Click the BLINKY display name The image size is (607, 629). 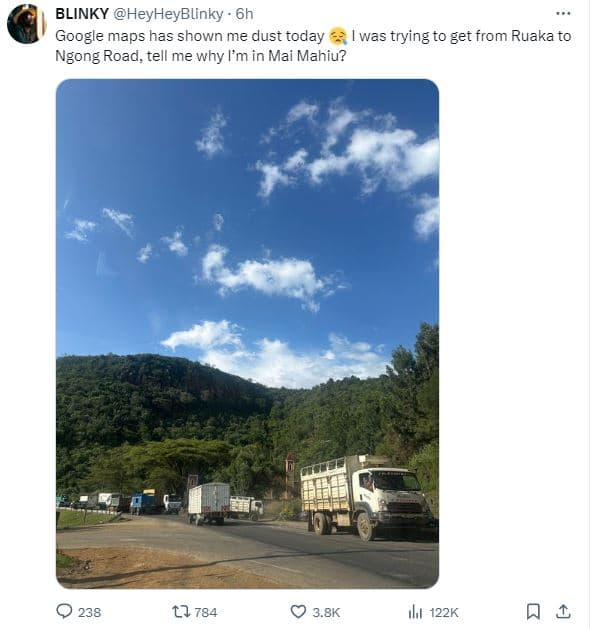[x=80, y=14]
